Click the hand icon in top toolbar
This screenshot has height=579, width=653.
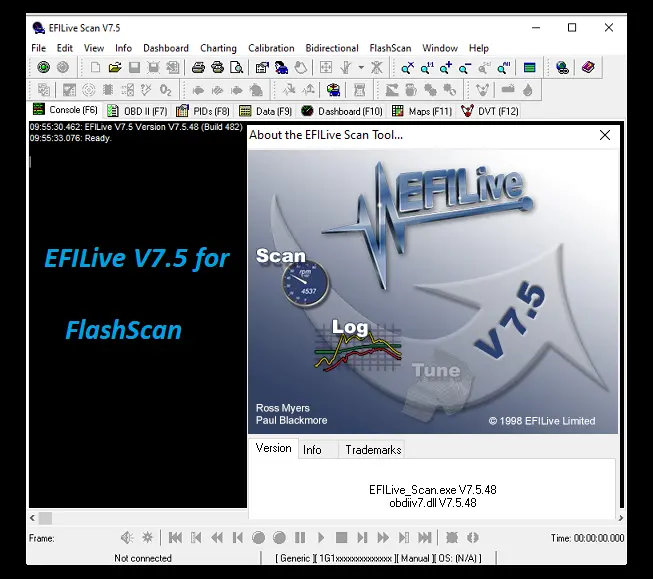pos(301,67)
